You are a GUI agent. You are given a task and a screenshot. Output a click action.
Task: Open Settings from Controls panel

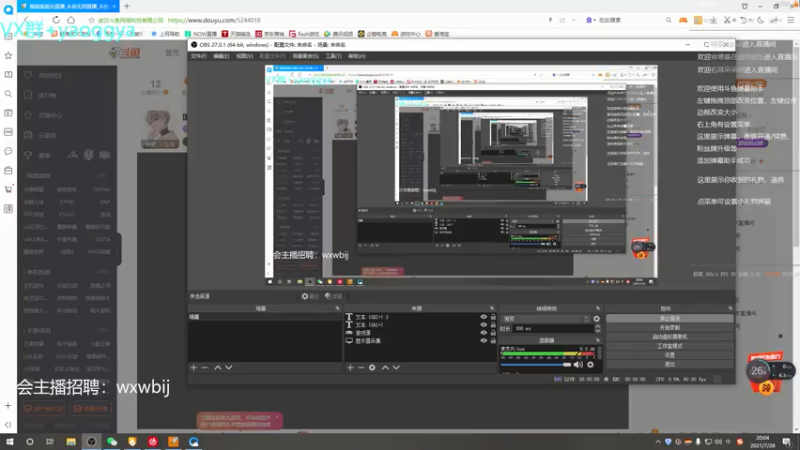point(669,355)
